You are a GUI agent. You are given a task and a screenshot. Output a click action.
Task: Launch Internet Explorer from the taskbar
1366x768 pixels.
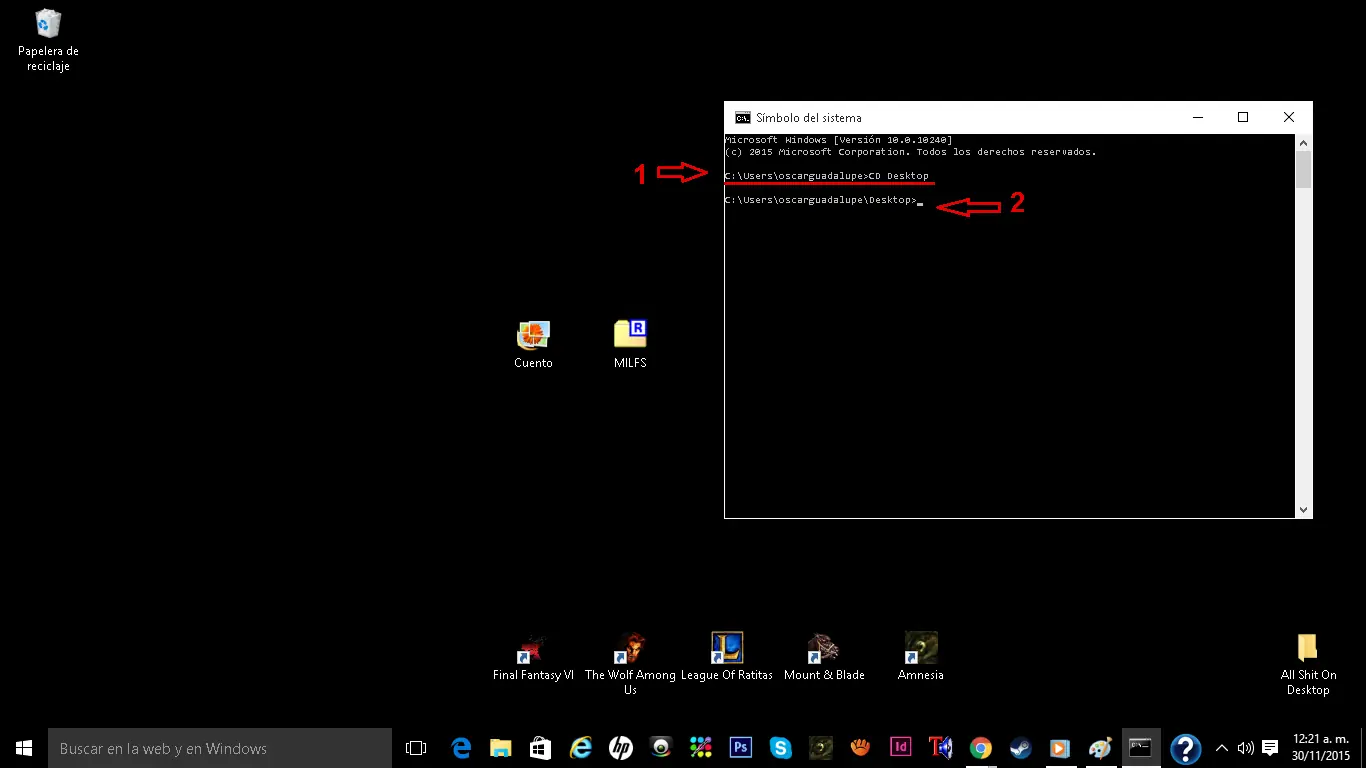click(x=581, y=748)
